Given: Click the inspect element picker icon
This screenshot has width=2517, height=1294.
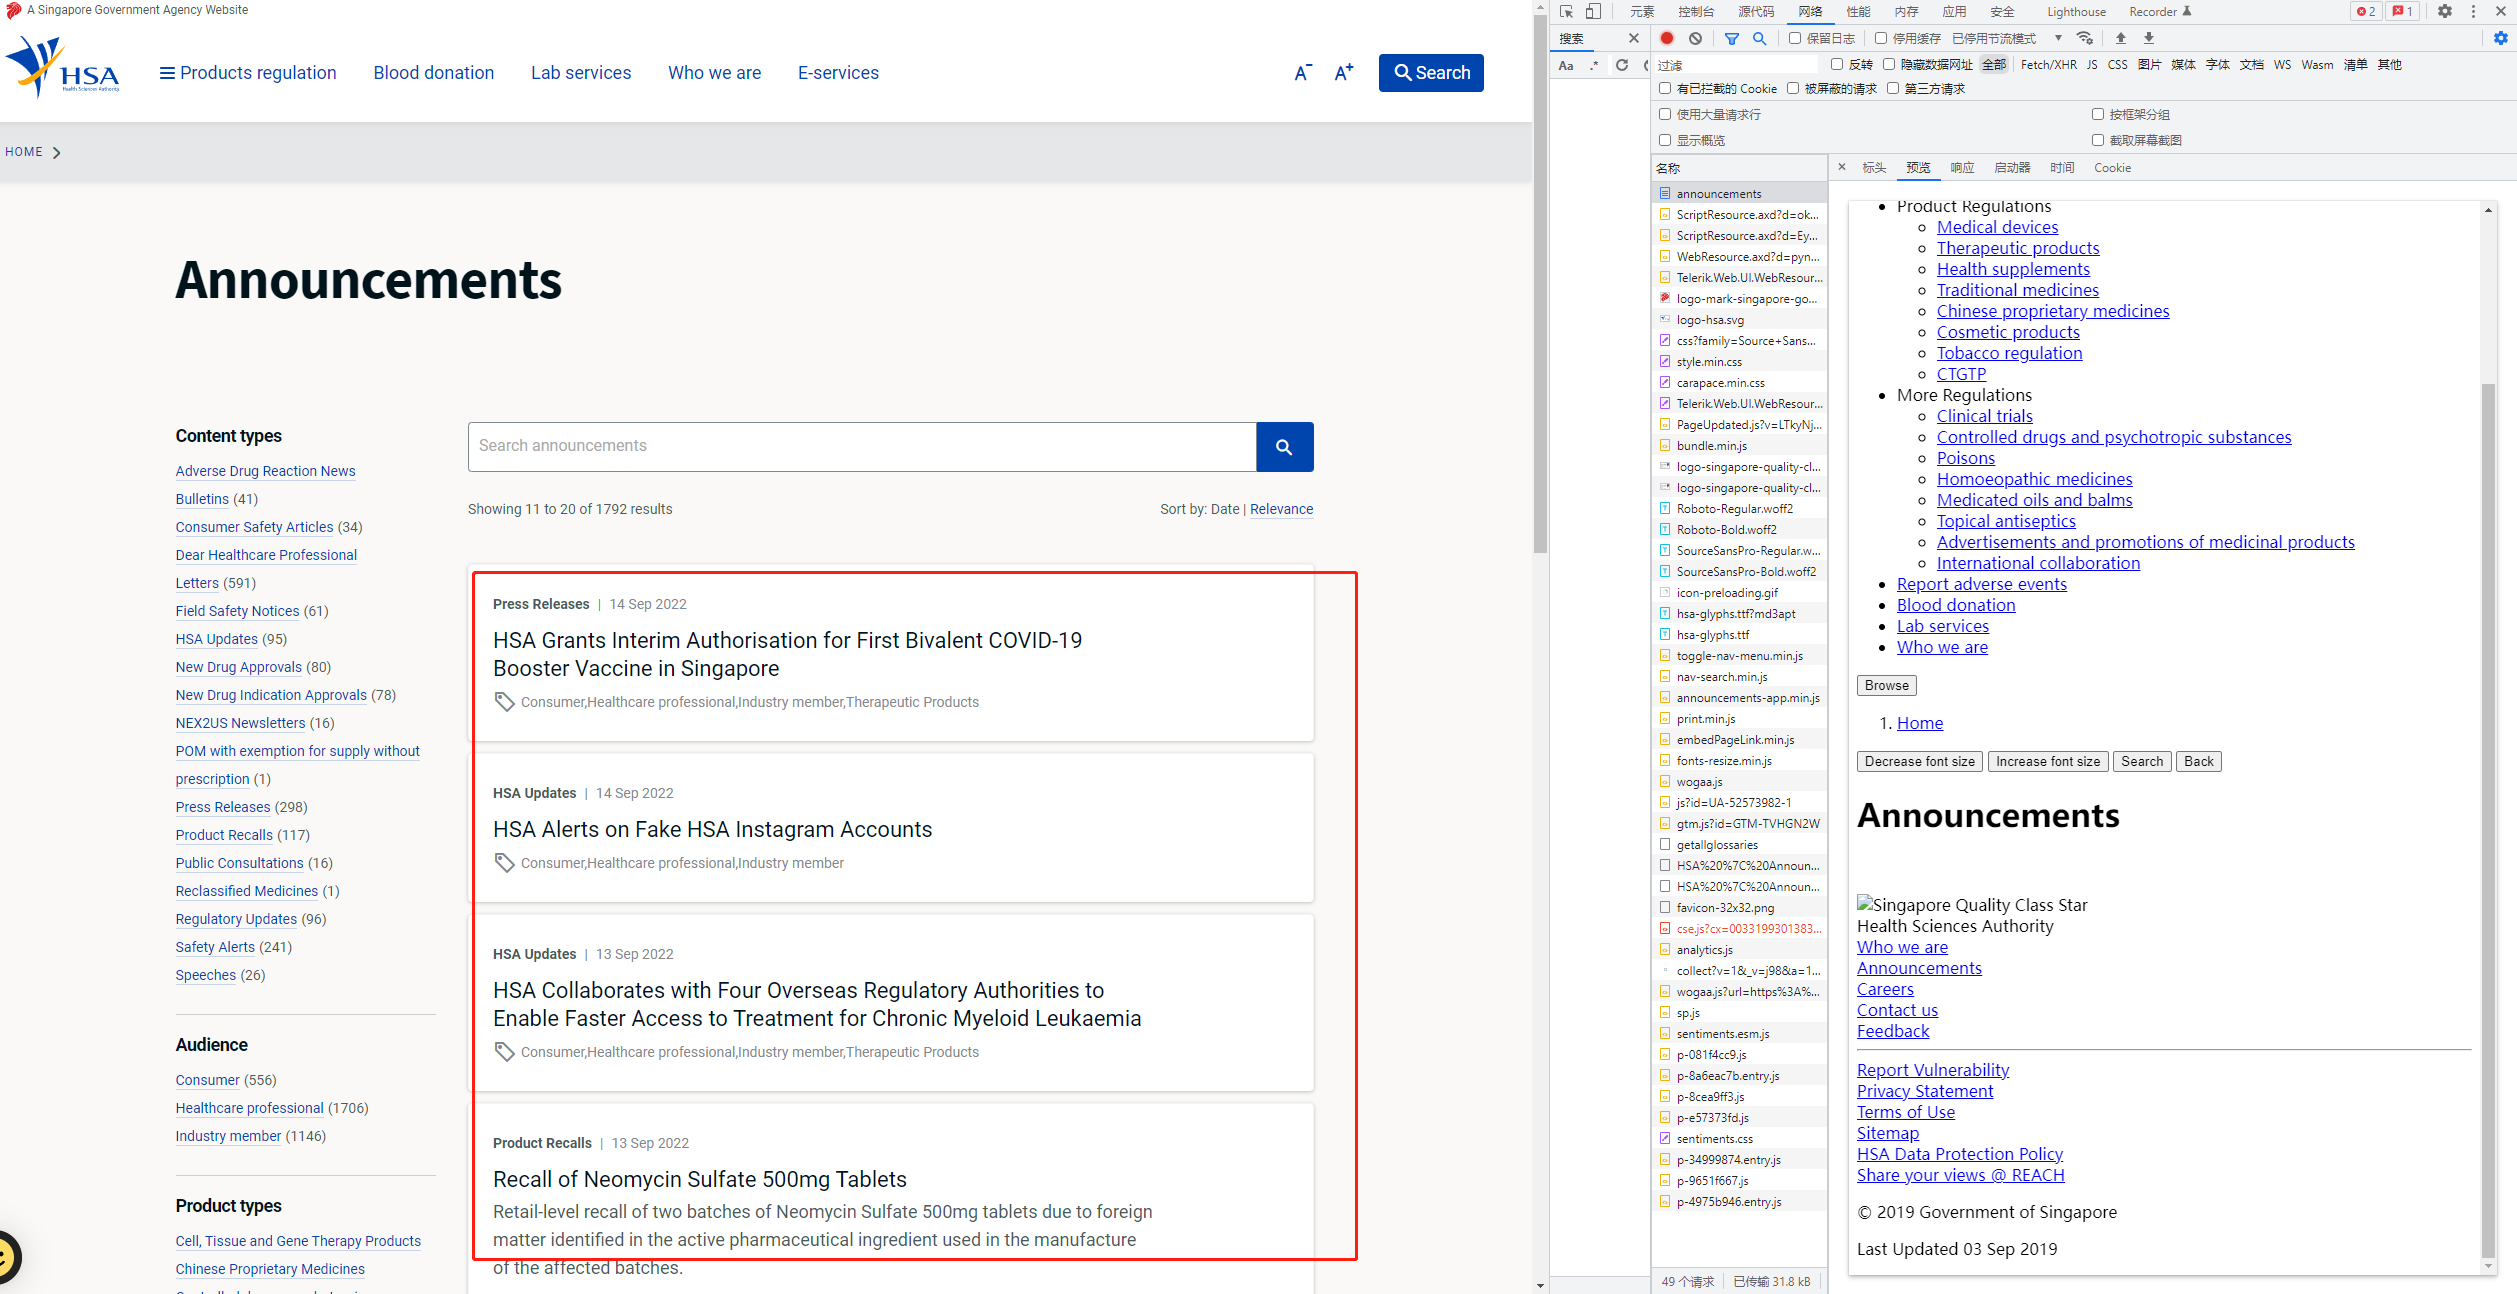Looking at the screenshot, I should click(x=1566, y=12).
